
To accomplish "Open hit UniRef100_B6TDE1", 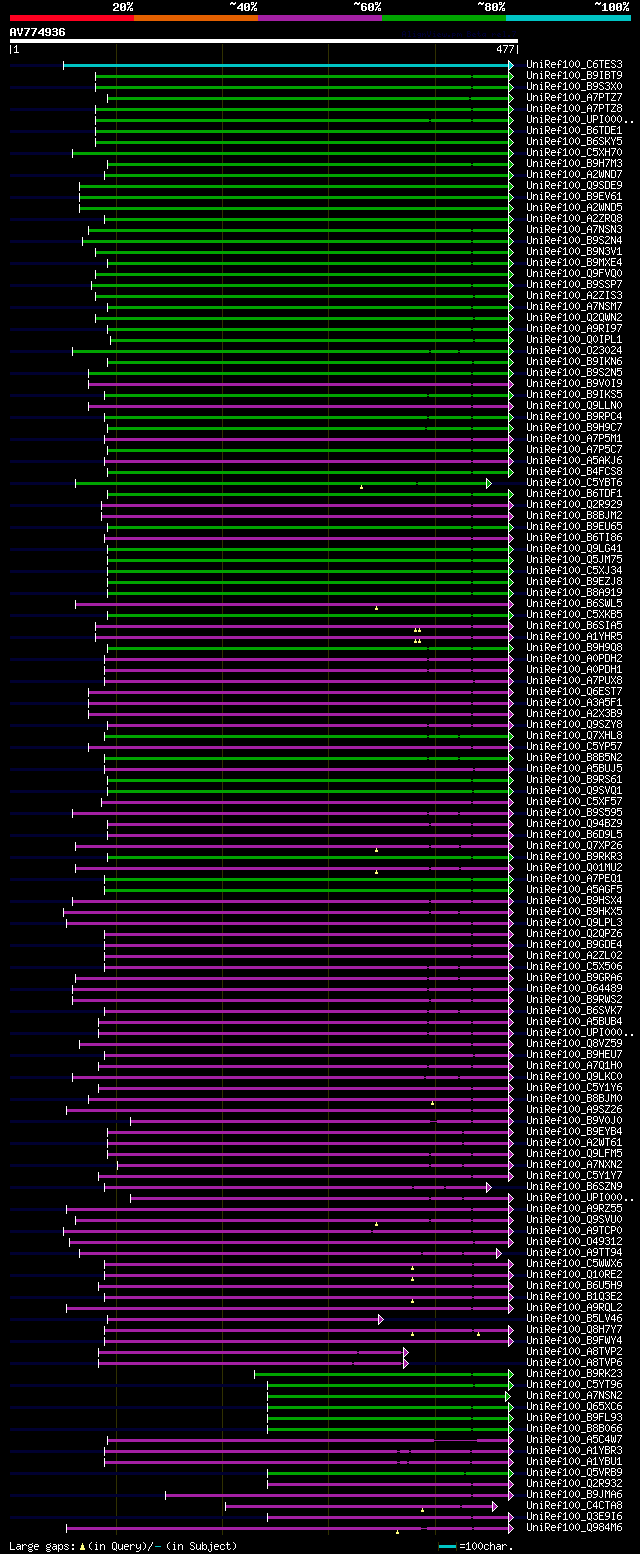I will click(x=573, y=131).
